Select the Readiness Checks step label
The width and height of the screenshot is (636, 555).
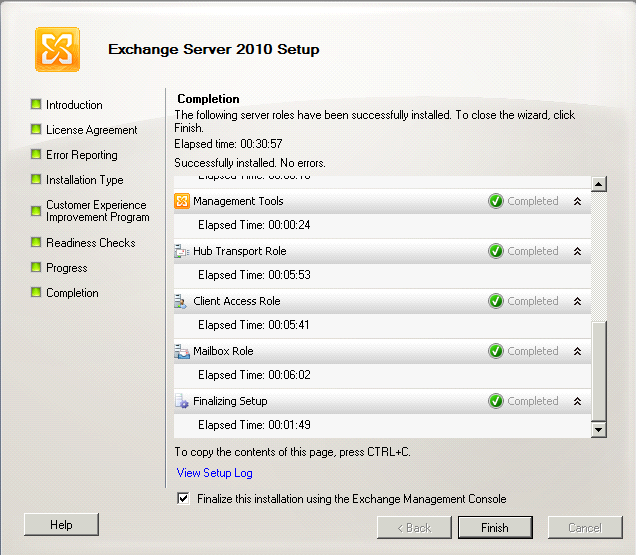91,243
